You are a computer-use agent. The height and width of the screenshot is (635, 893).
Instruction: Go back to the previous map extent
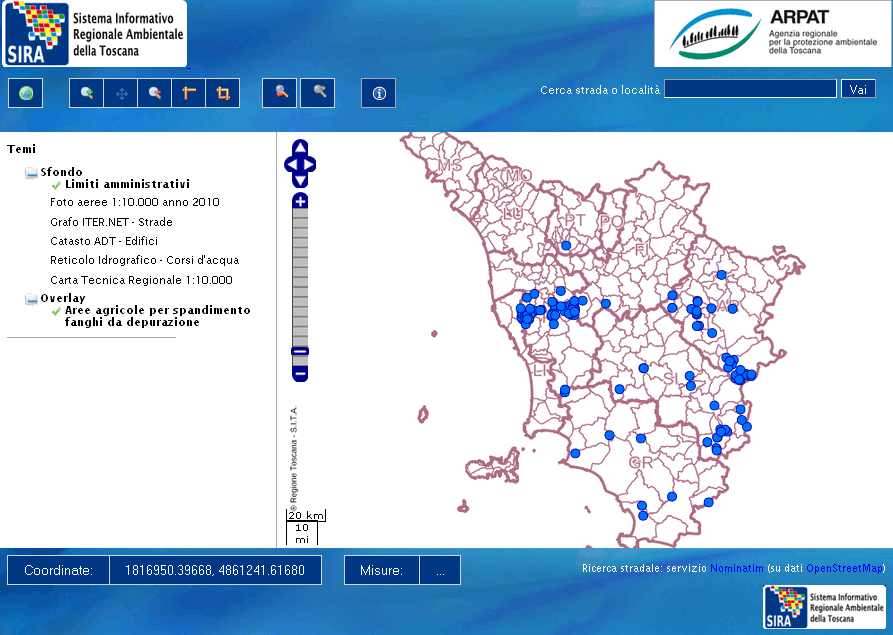click(x=279, y=93)
